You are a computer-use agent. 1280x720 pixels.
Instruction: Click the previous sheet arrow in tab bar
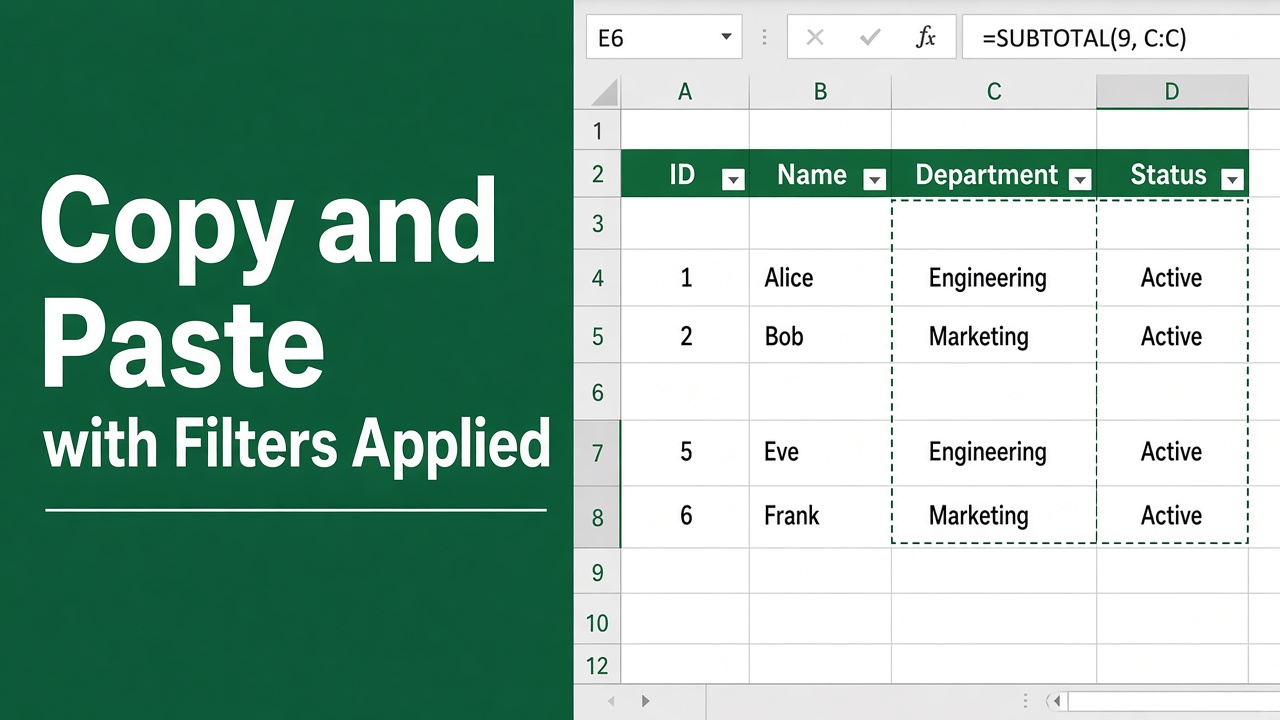click(611, 702)
